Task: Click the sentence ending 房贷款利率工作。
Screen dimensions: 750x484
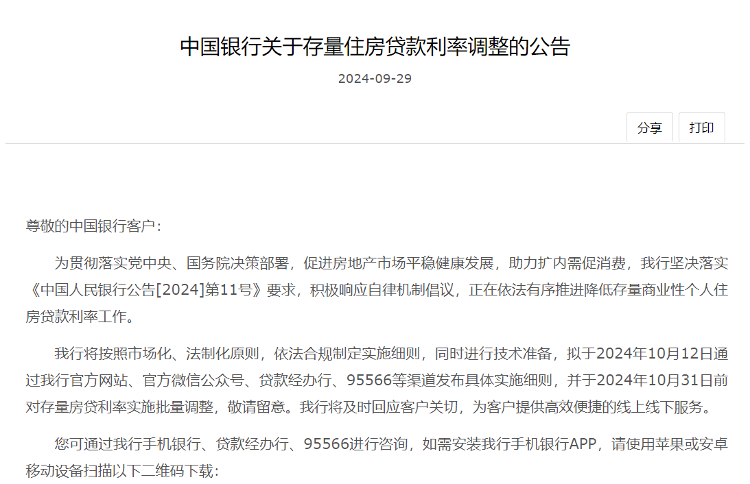Action: (x=80, y=317)
